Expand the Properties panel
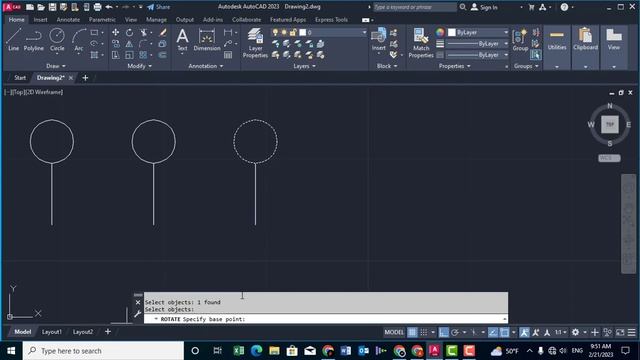The width and height of the screenshot is (640, 360). [x=454, y=66]
